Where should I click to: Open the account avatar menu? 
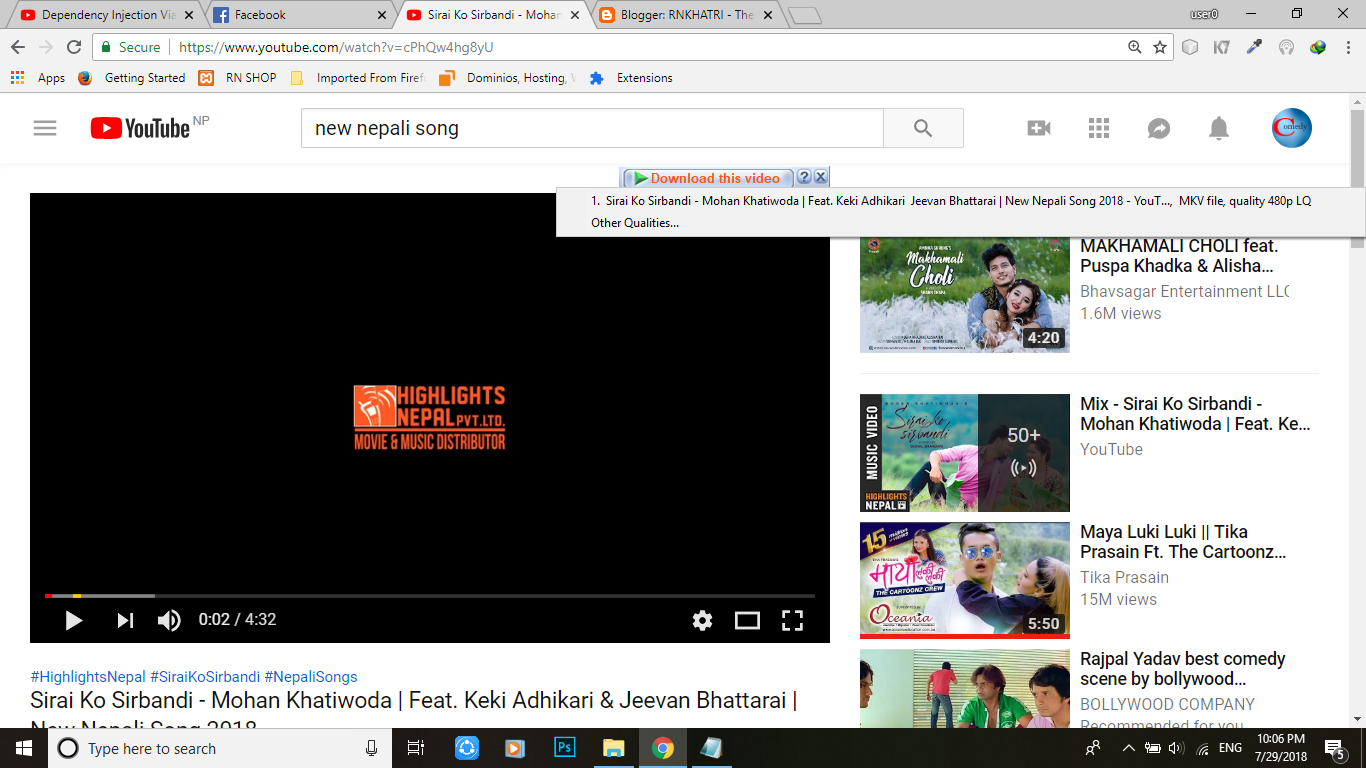pos(1291,128)
